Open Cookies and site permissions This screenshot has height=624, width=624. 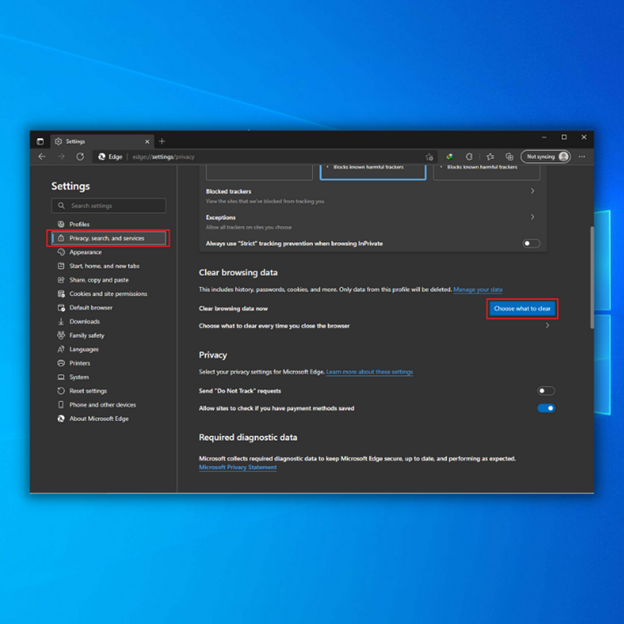(x=109, y=294)
